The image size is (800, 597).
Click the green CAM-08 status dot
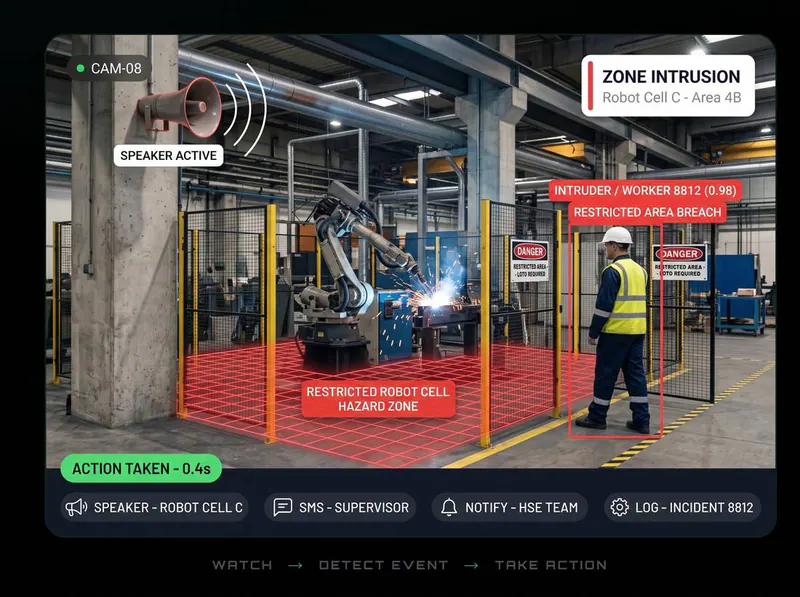pos(80,68)
